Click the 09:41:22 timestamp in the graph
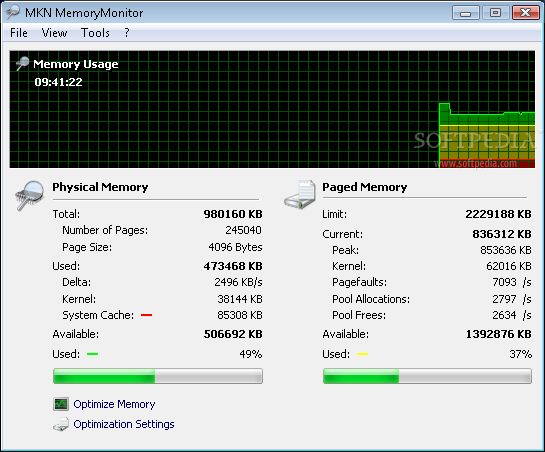This screenshot has height=452, width=545. click(x=58, y=82)
